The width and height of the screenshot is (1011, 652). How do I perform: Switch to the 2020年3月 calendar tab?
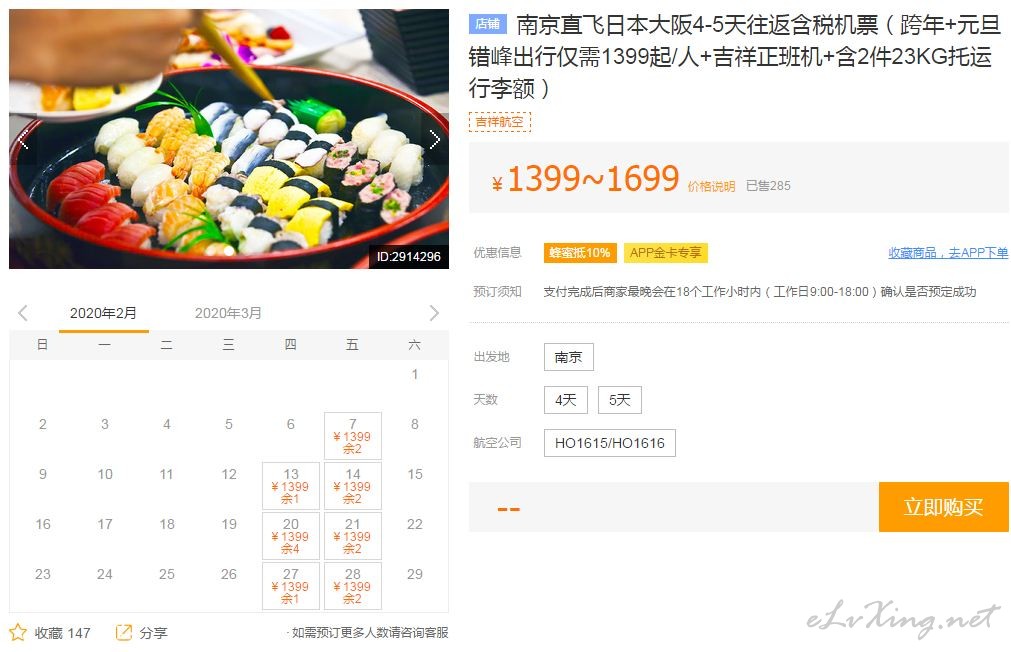228,313
